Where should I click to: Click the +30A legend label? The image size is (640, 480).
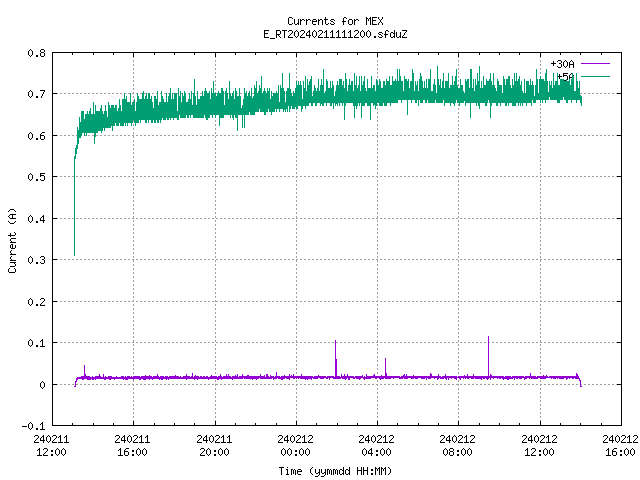[562, 64]
